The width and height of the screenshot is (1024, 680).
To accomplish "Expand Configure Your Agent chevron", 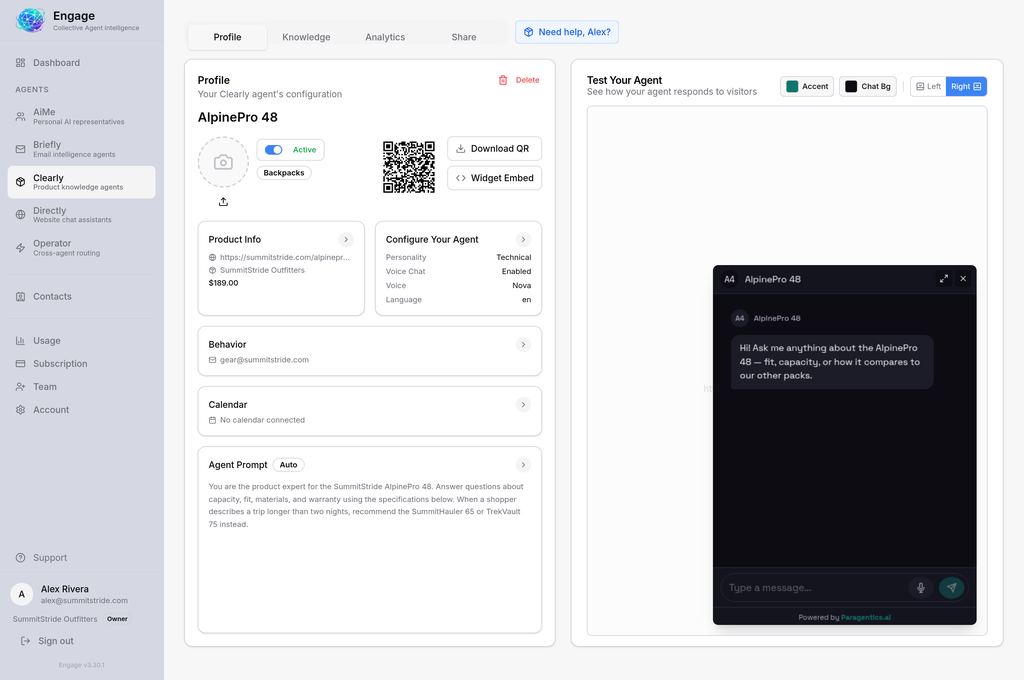I will coord(523,240).
